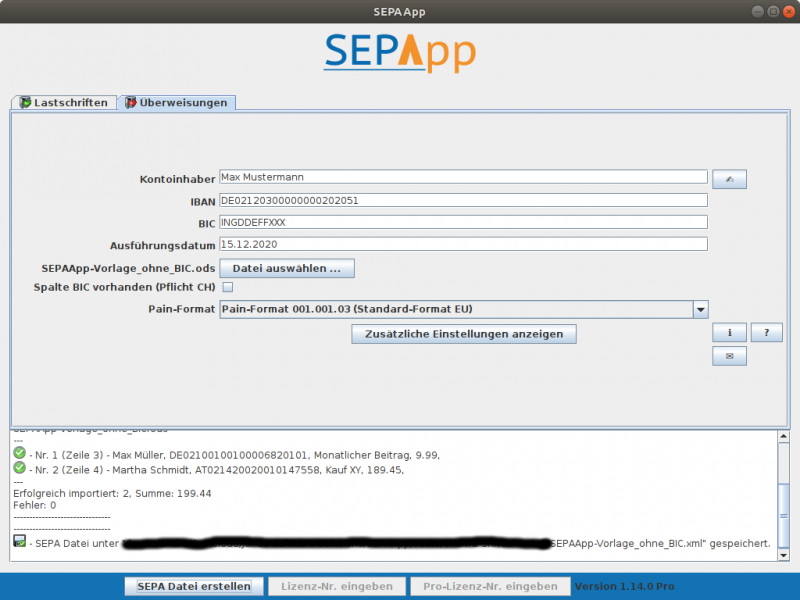Click the Pro-Lizenz-Nr. eingeben button

(489, 586)
